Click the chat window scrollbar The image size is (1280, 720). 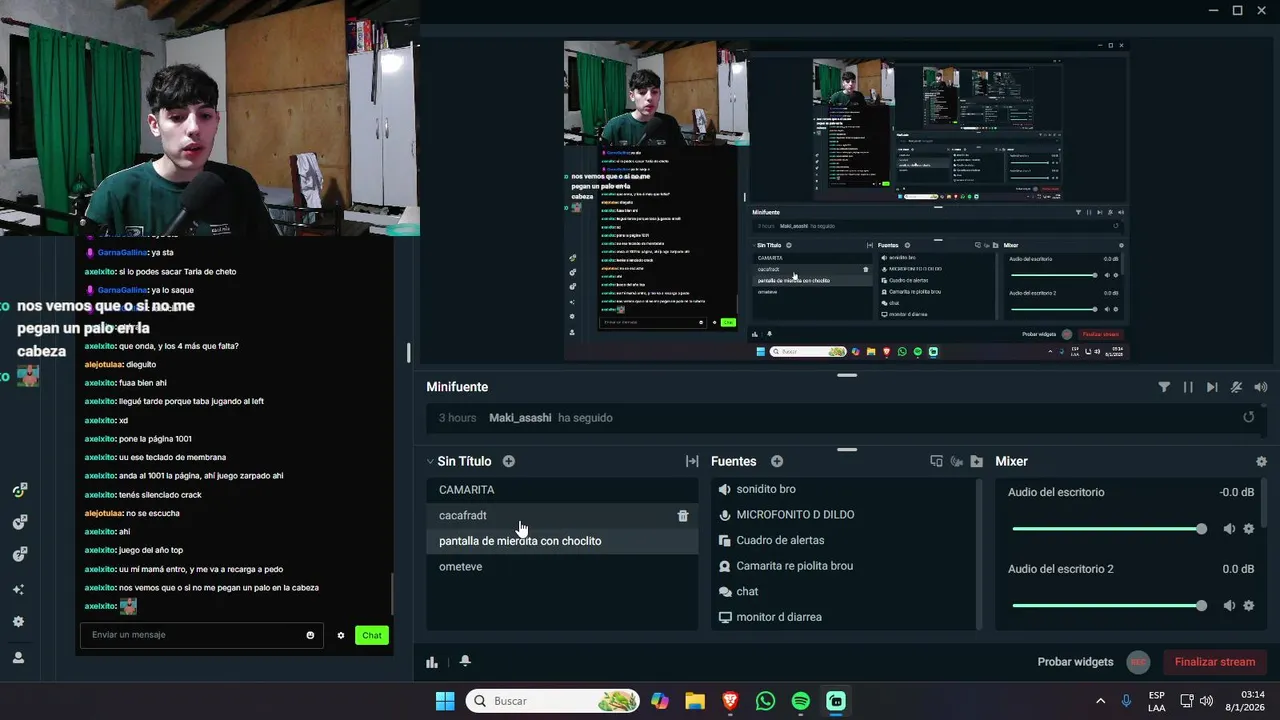coord(392,595)
